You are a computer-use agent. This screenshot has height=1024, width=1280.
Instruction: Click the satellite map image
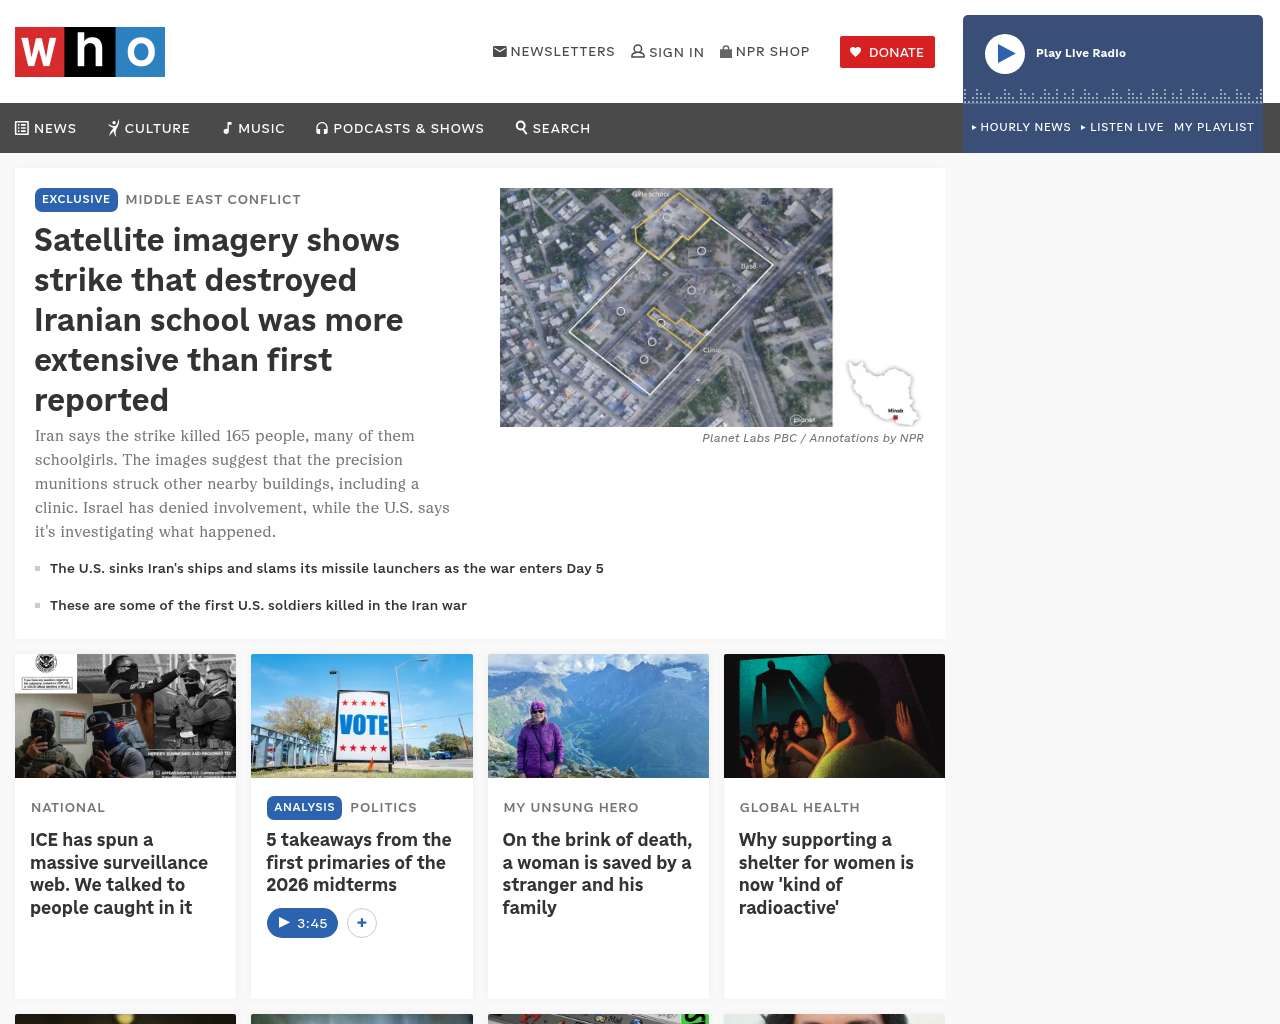666,307
